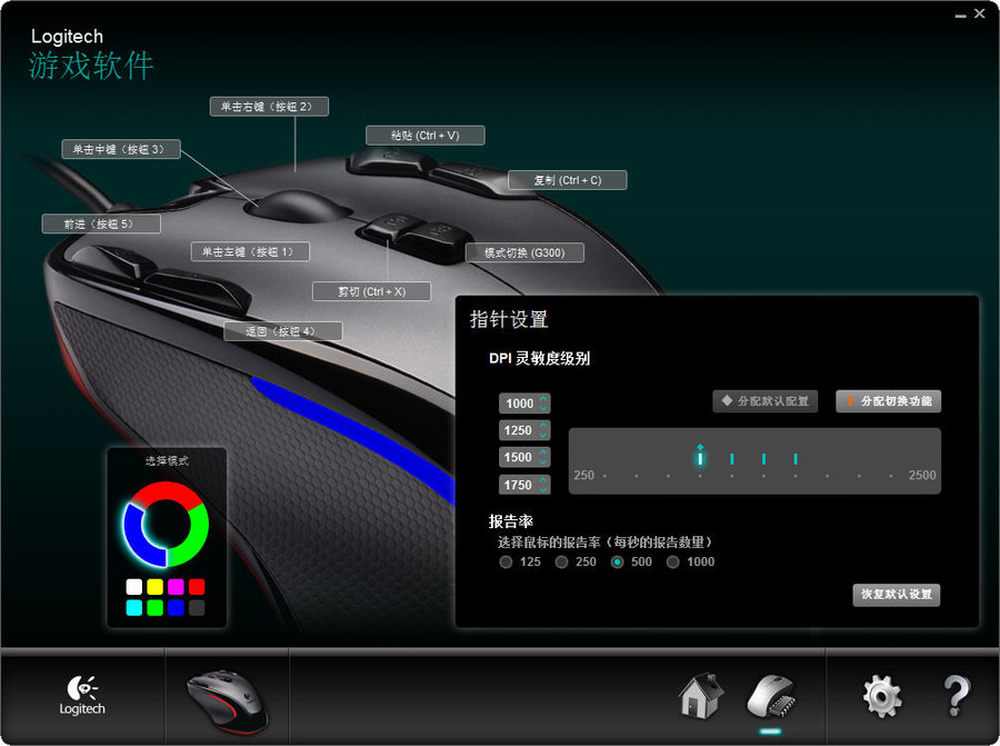The width and height of the screenshot is (1000, 746).
Task: Pick the blue color swatch
Action: pos(176,608)
